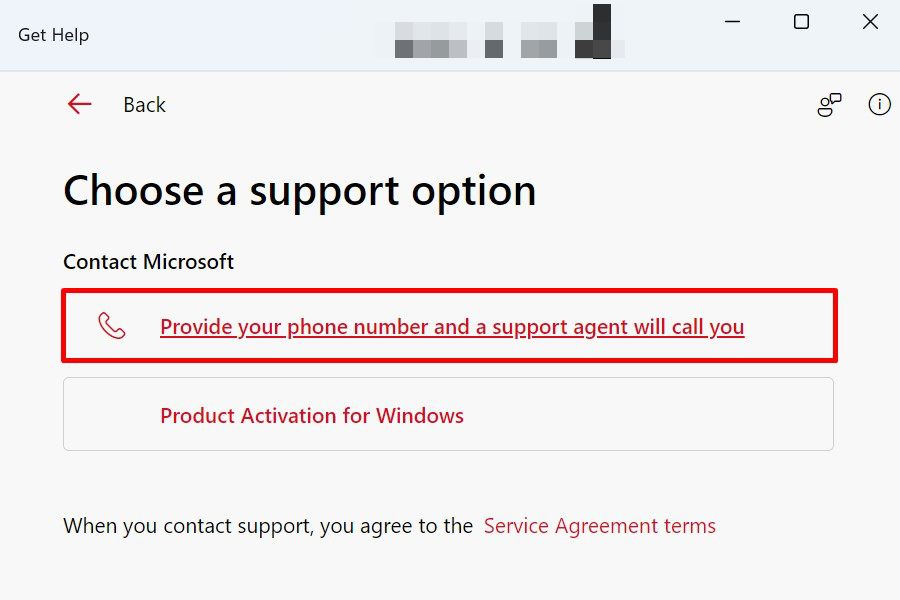Choose the highlighted support agent callback option
Image resolution: width=900 pixels, height=600 pixels.
(x=452, y=326)
